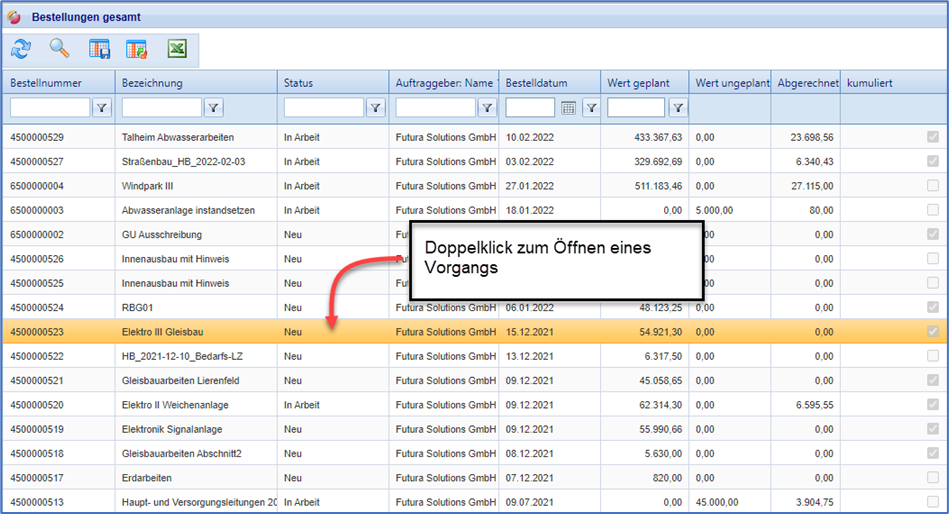Export the list to Excel
Image resolution: width=949 pixels, height=514 pixels.
(x=177, y=49)
